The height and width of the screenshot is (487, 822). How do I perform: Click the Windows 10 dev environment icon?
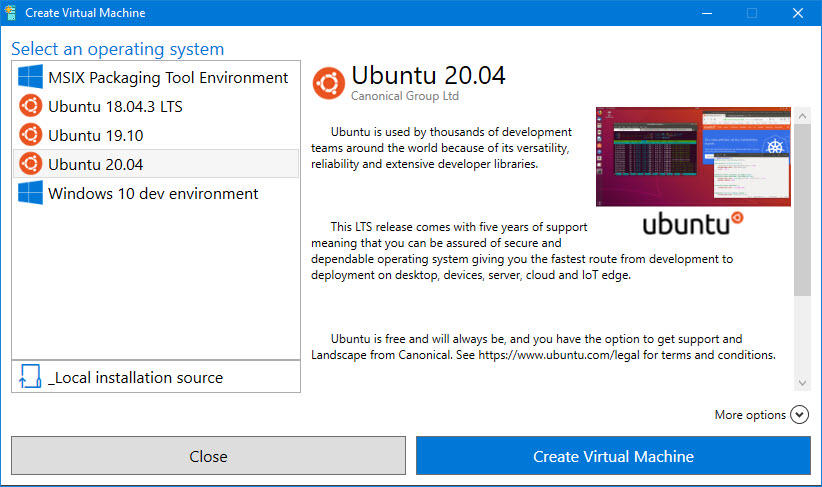click(x=30, y=193)
